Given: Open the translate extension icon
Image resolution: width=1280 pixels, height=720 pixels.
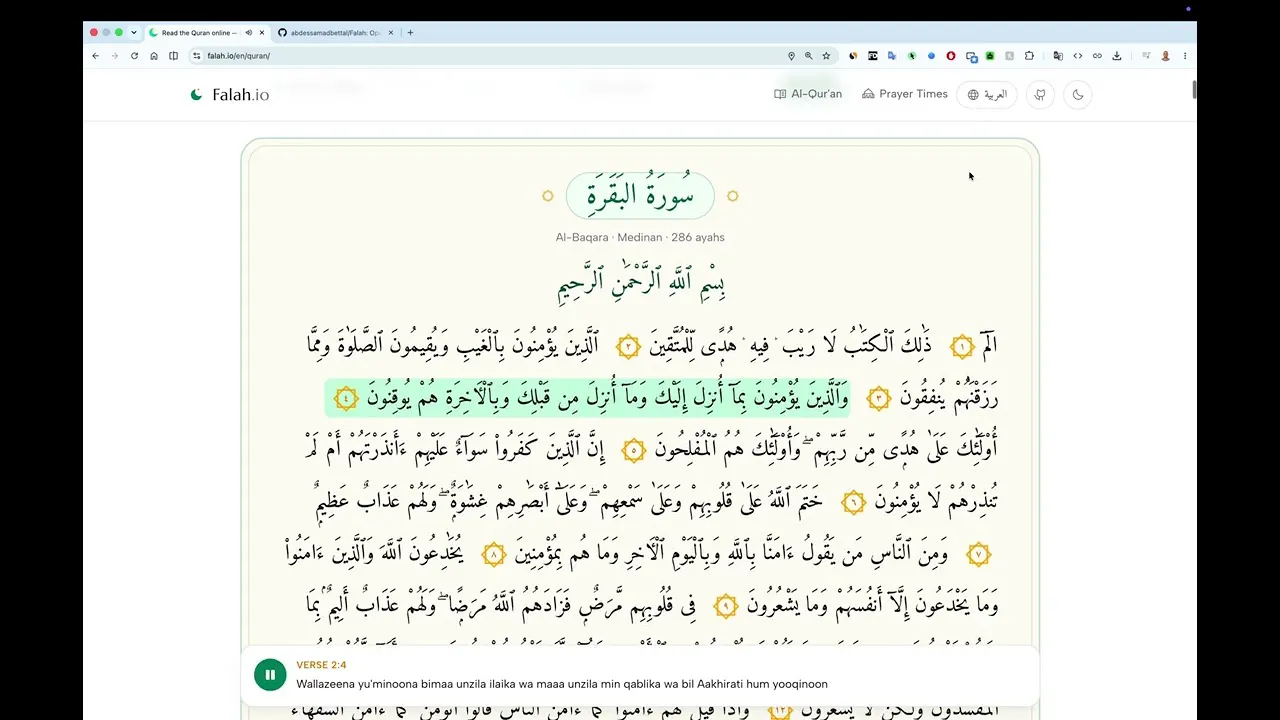Looking at the screenshot, I should tap(892, 56).
